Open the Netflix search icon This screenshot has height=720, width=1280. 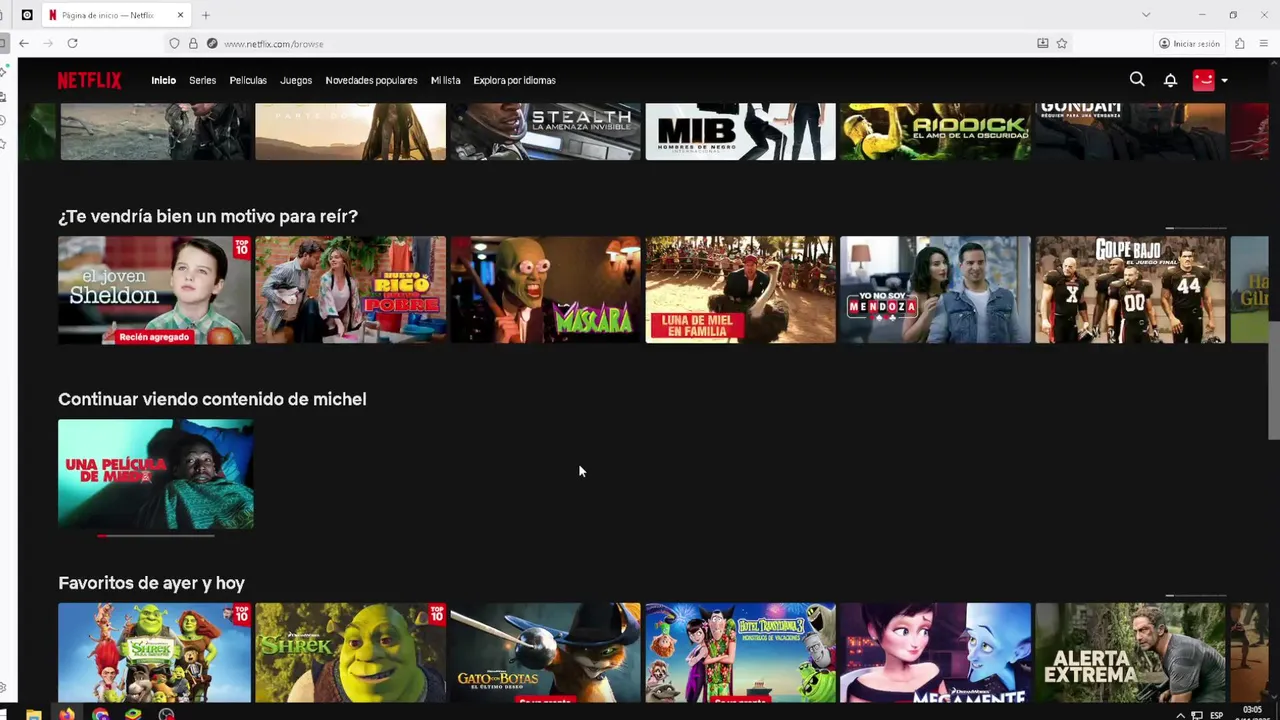click(x=1137, y=79)
